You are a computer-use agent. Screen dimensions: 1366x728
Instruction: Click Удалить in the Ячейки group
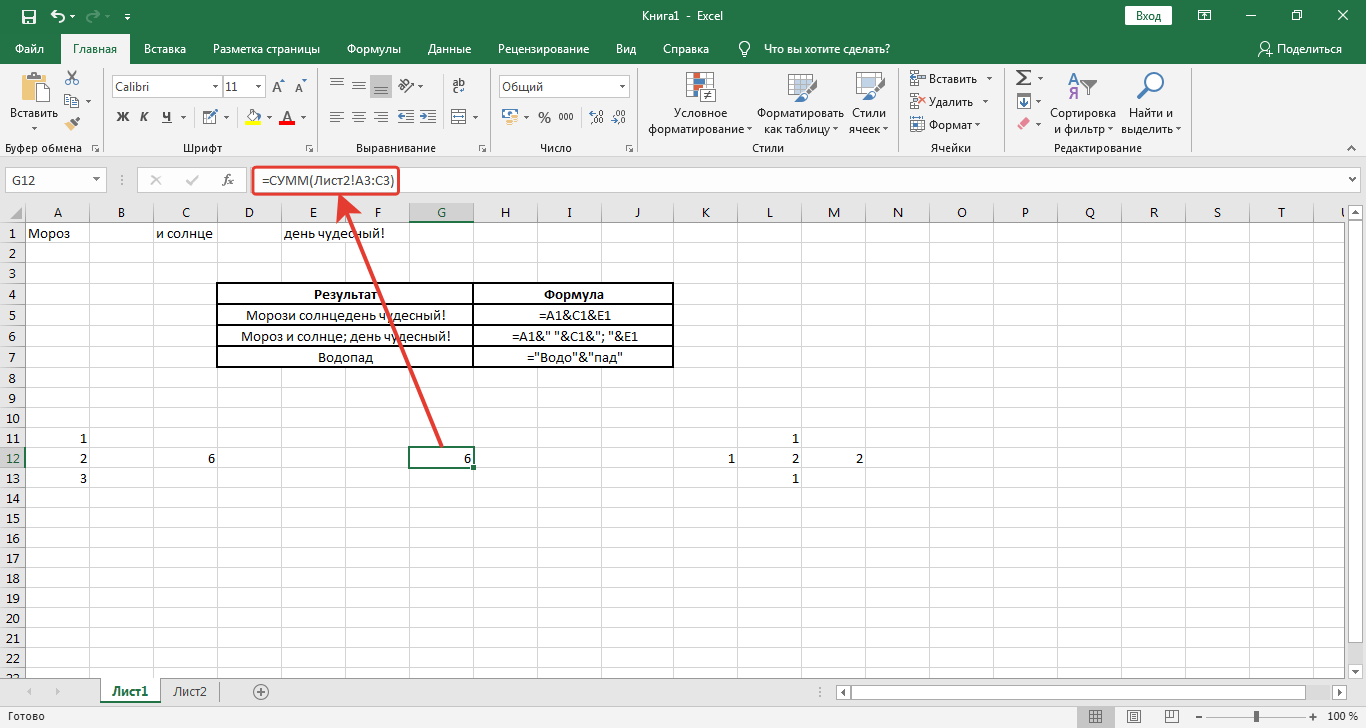[x=950, y=101]
